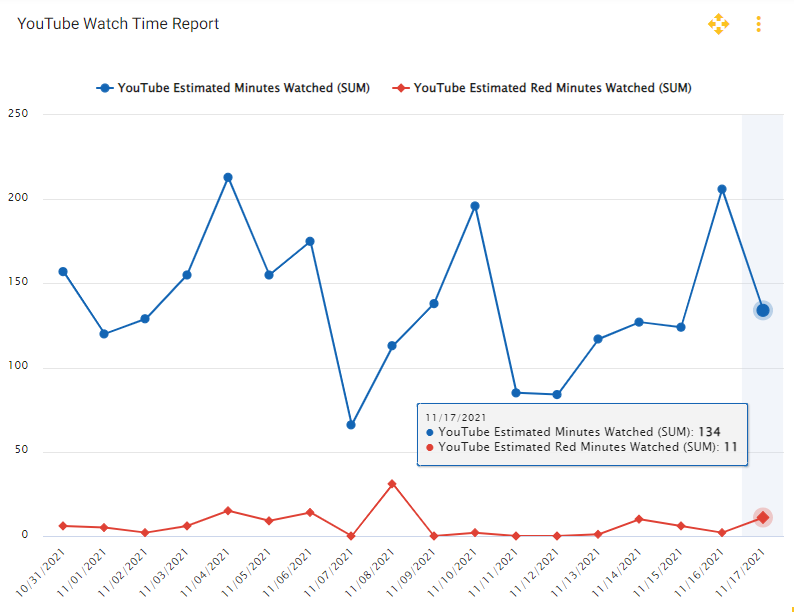Open the three-dot options menu
Image resolution: width=794 pixels, height=612 pixels.
tap(759, 24)
